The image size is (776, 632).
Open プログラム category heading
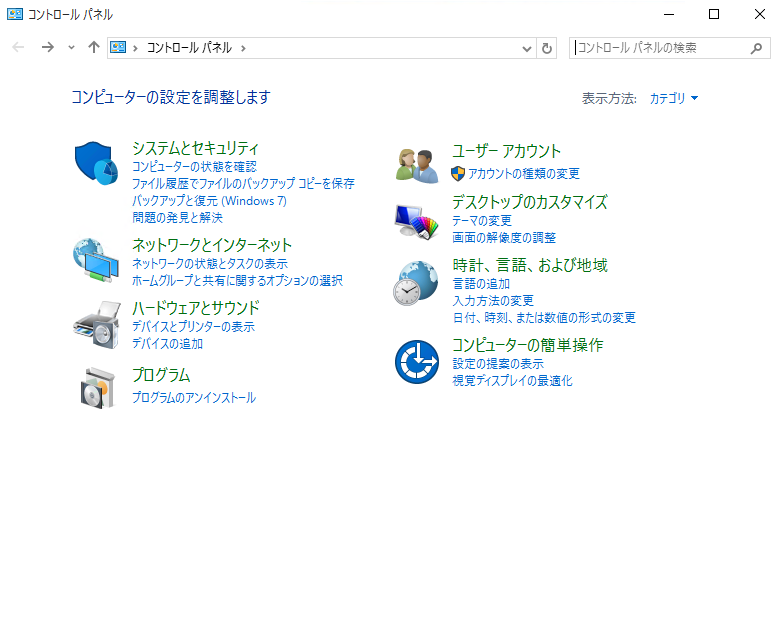click(161, 375)
